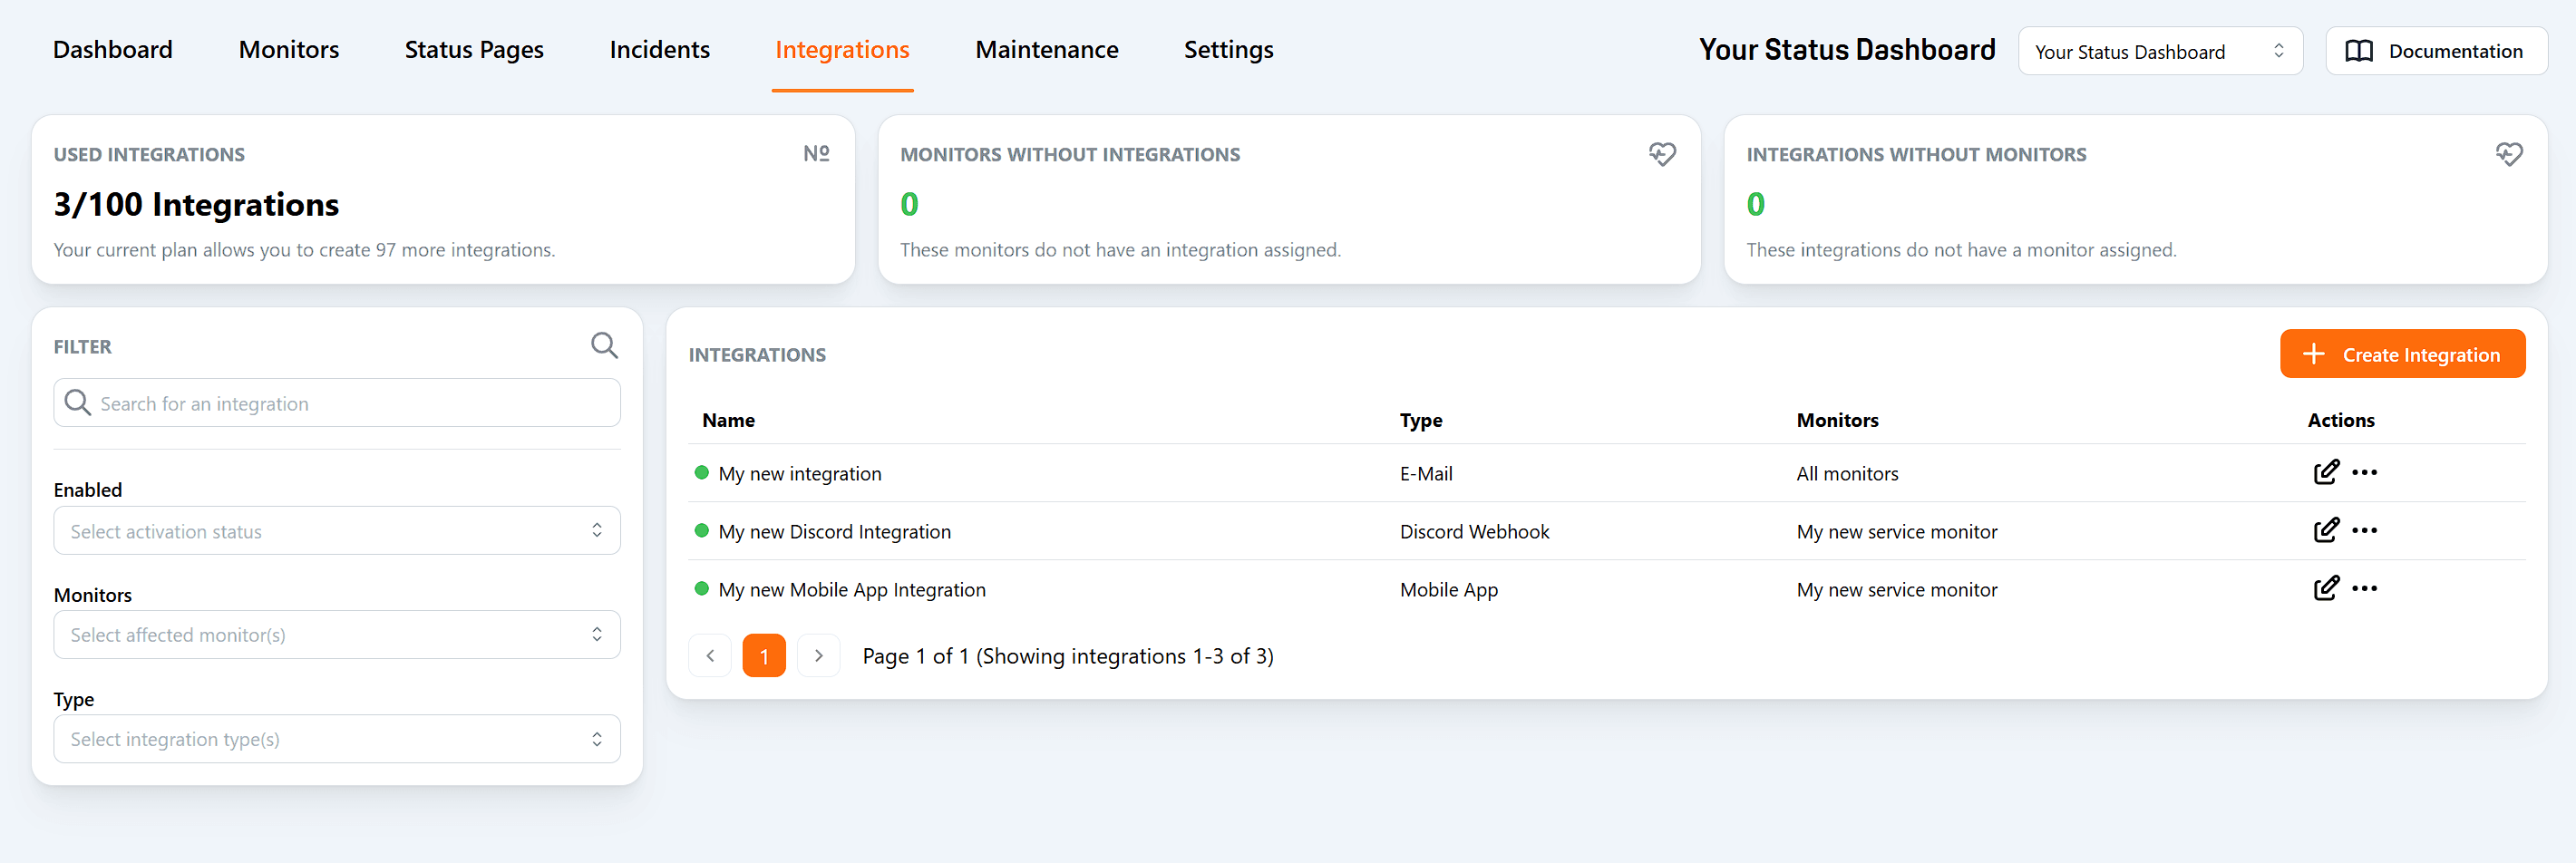The height and width of the screenshot is (863, 2576).
Task: Click the filter magnifier icon
Action: (604, 346)
